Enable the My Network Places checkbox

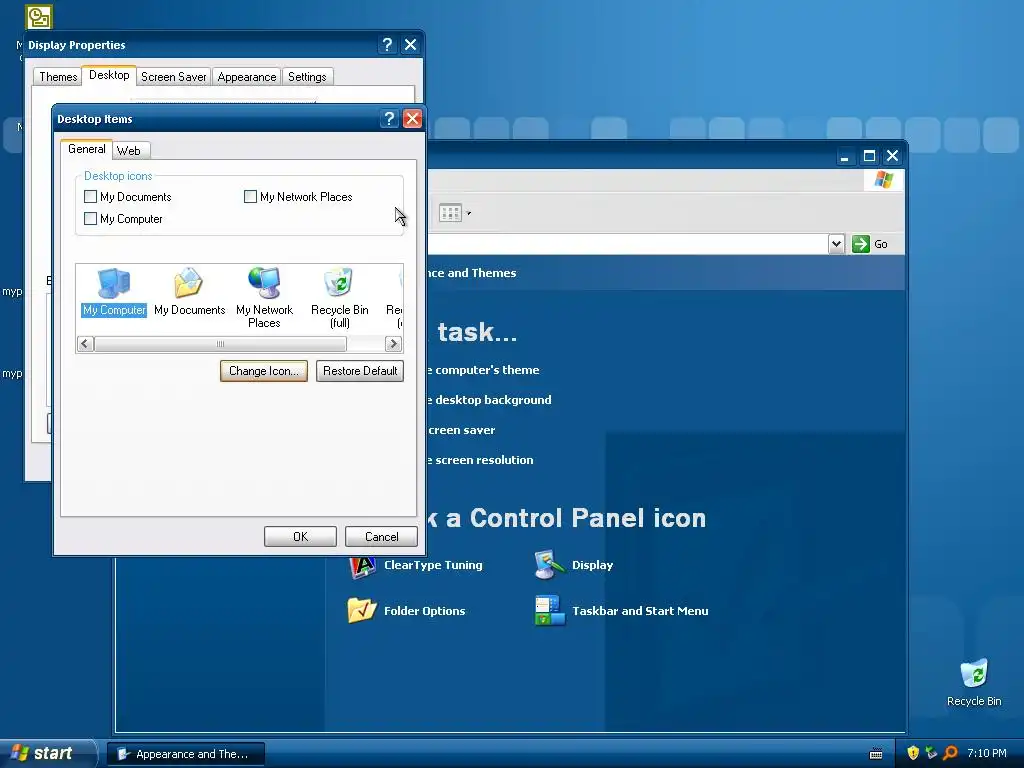point(250,197)
